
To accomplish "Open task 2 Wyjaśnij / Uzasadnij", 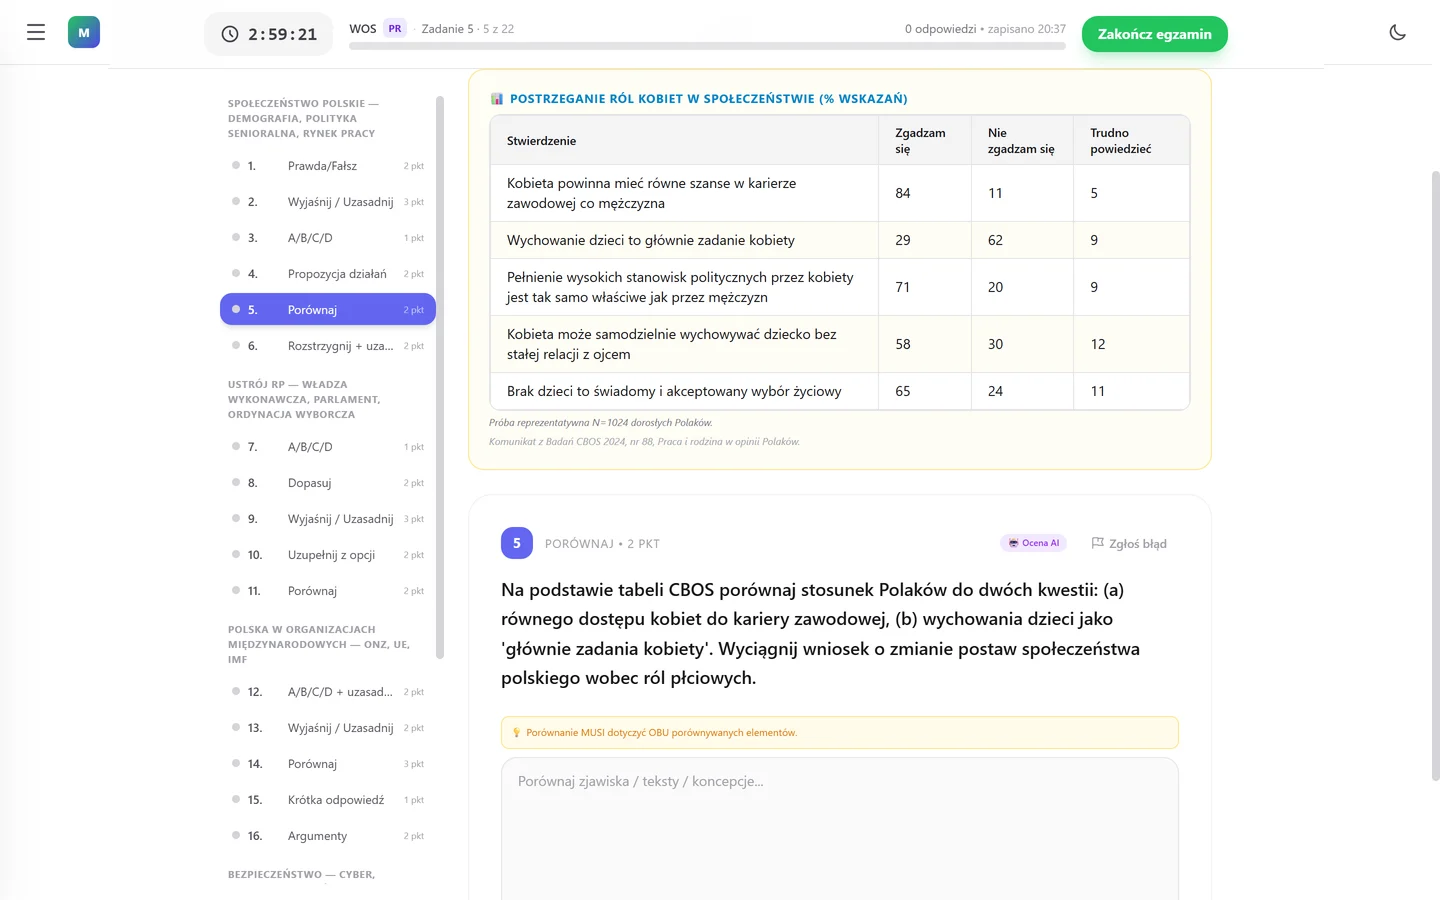I will (328, 202).
